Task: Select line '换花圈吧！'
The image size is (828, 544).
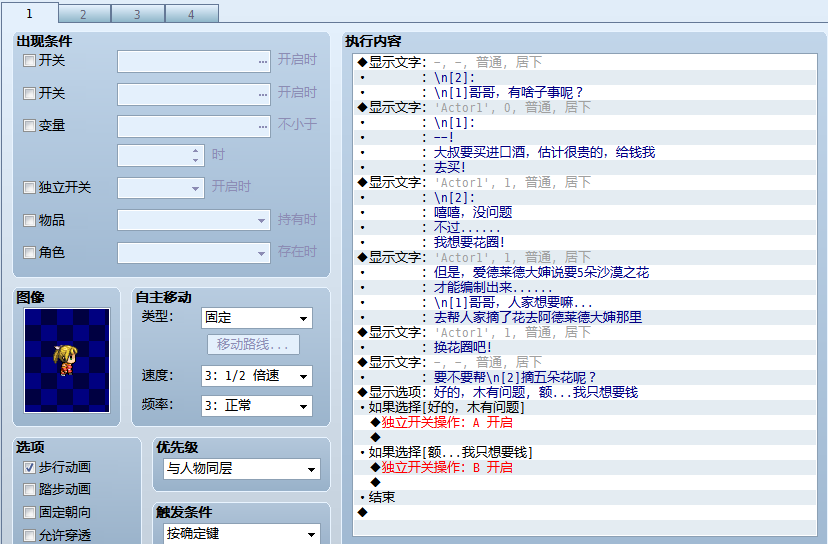Action: 585,348
